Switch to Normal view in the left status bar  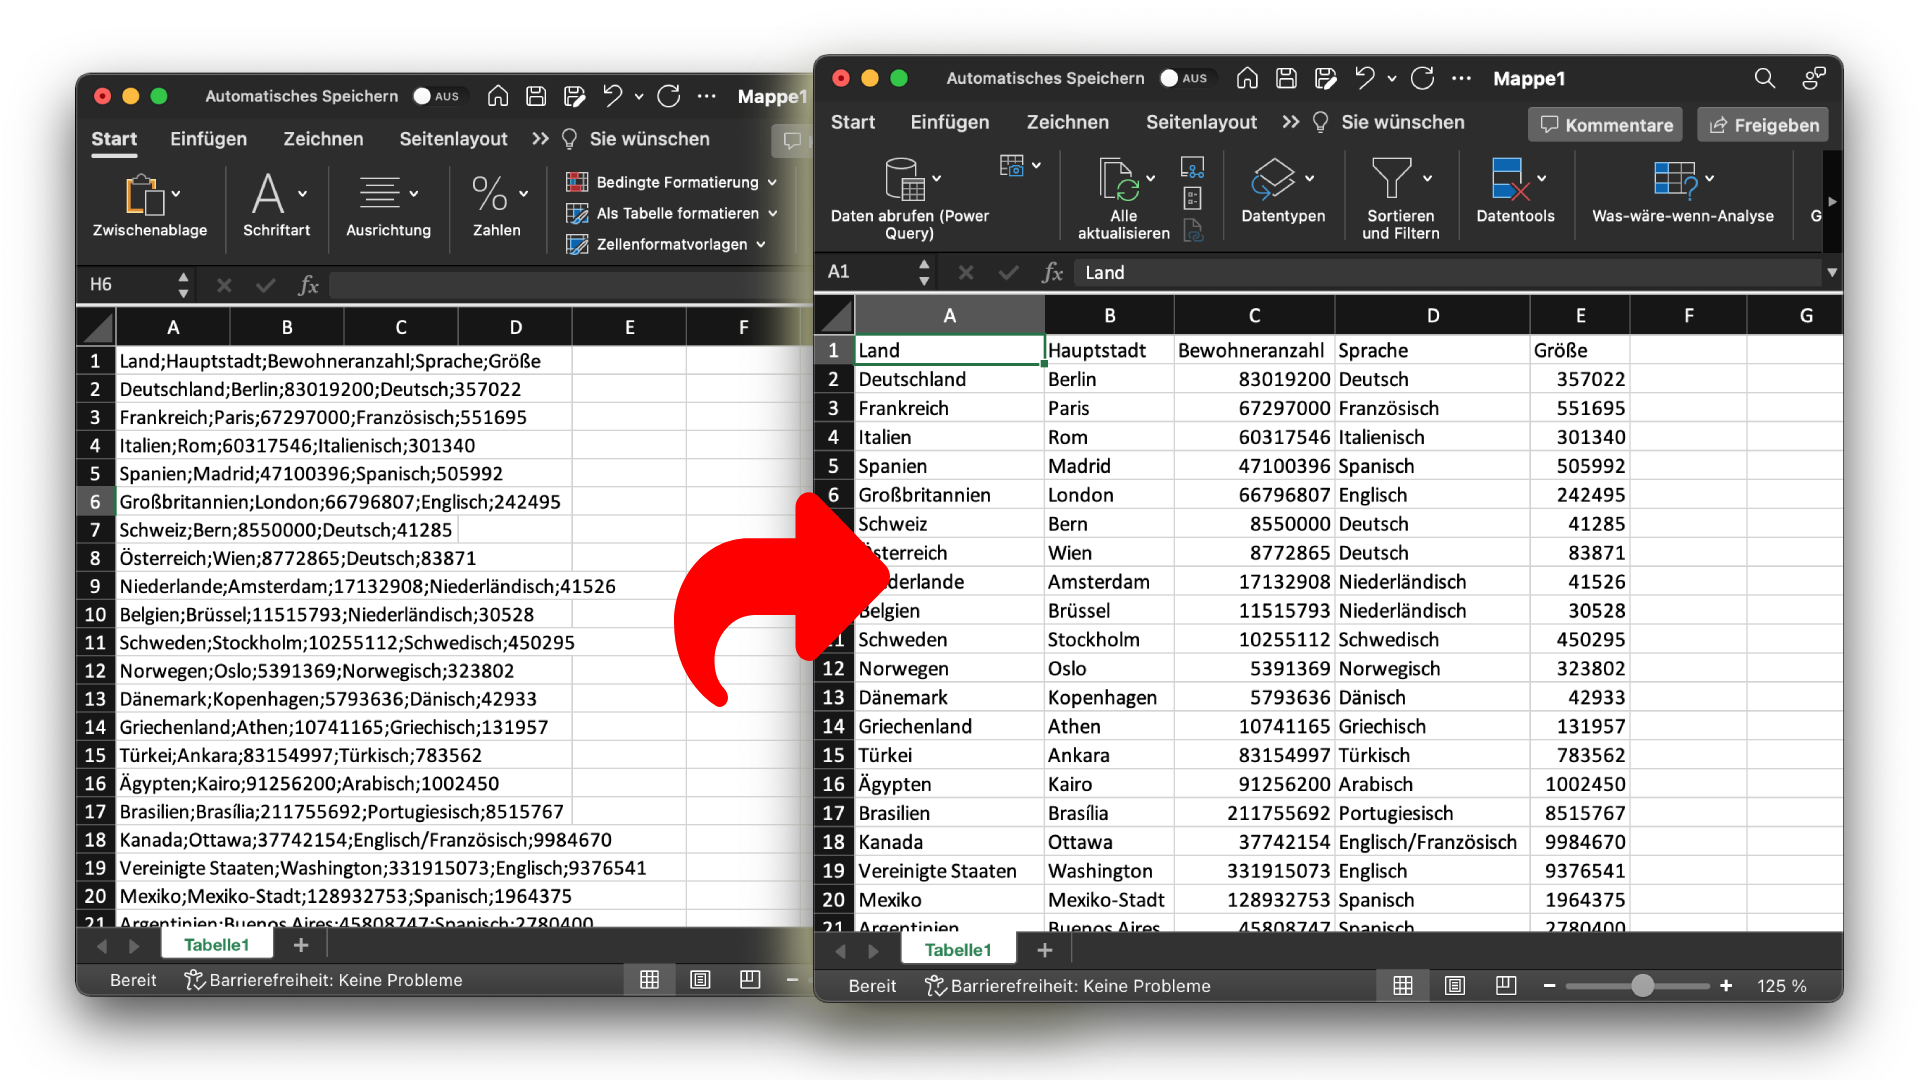click(649, 980)
